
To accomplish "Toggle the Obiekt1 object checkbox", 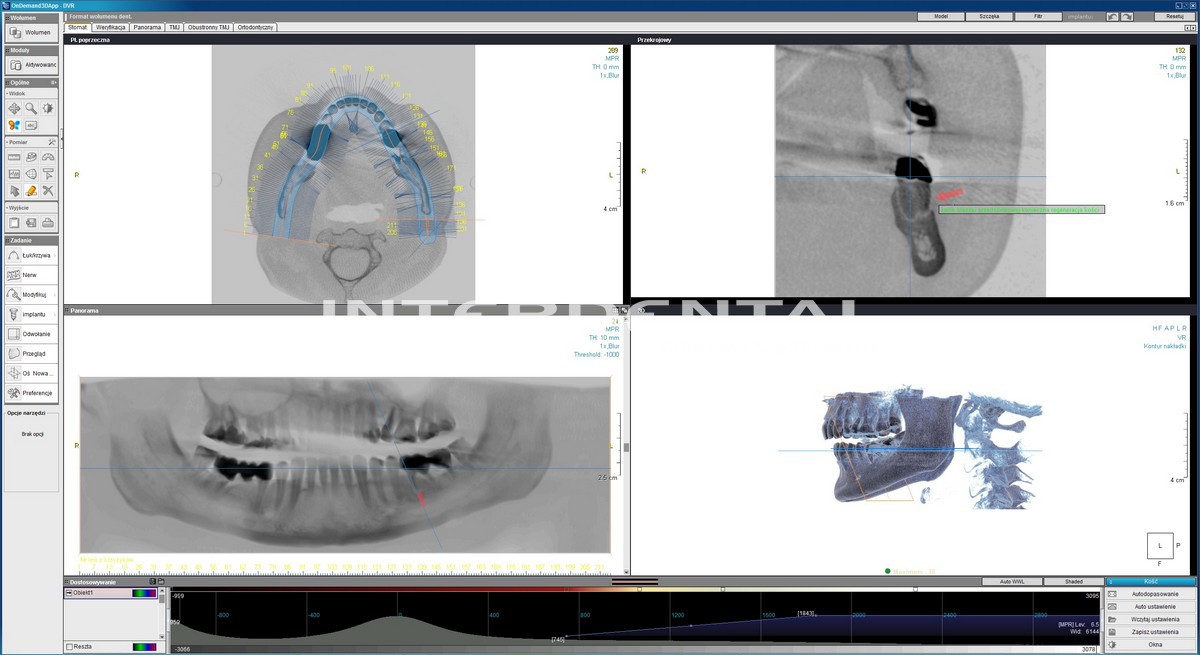I will [x=69, y=593].
